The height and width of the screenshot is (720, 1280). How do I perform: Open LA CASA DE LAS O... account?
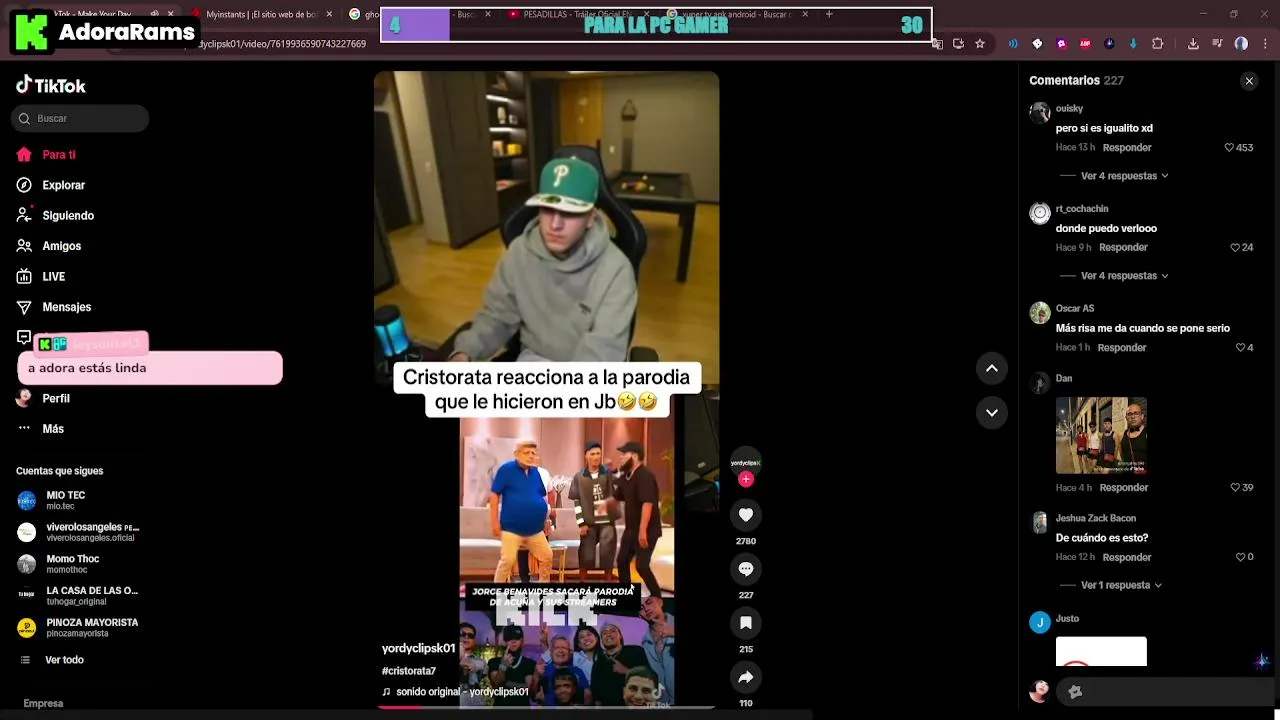78,595
